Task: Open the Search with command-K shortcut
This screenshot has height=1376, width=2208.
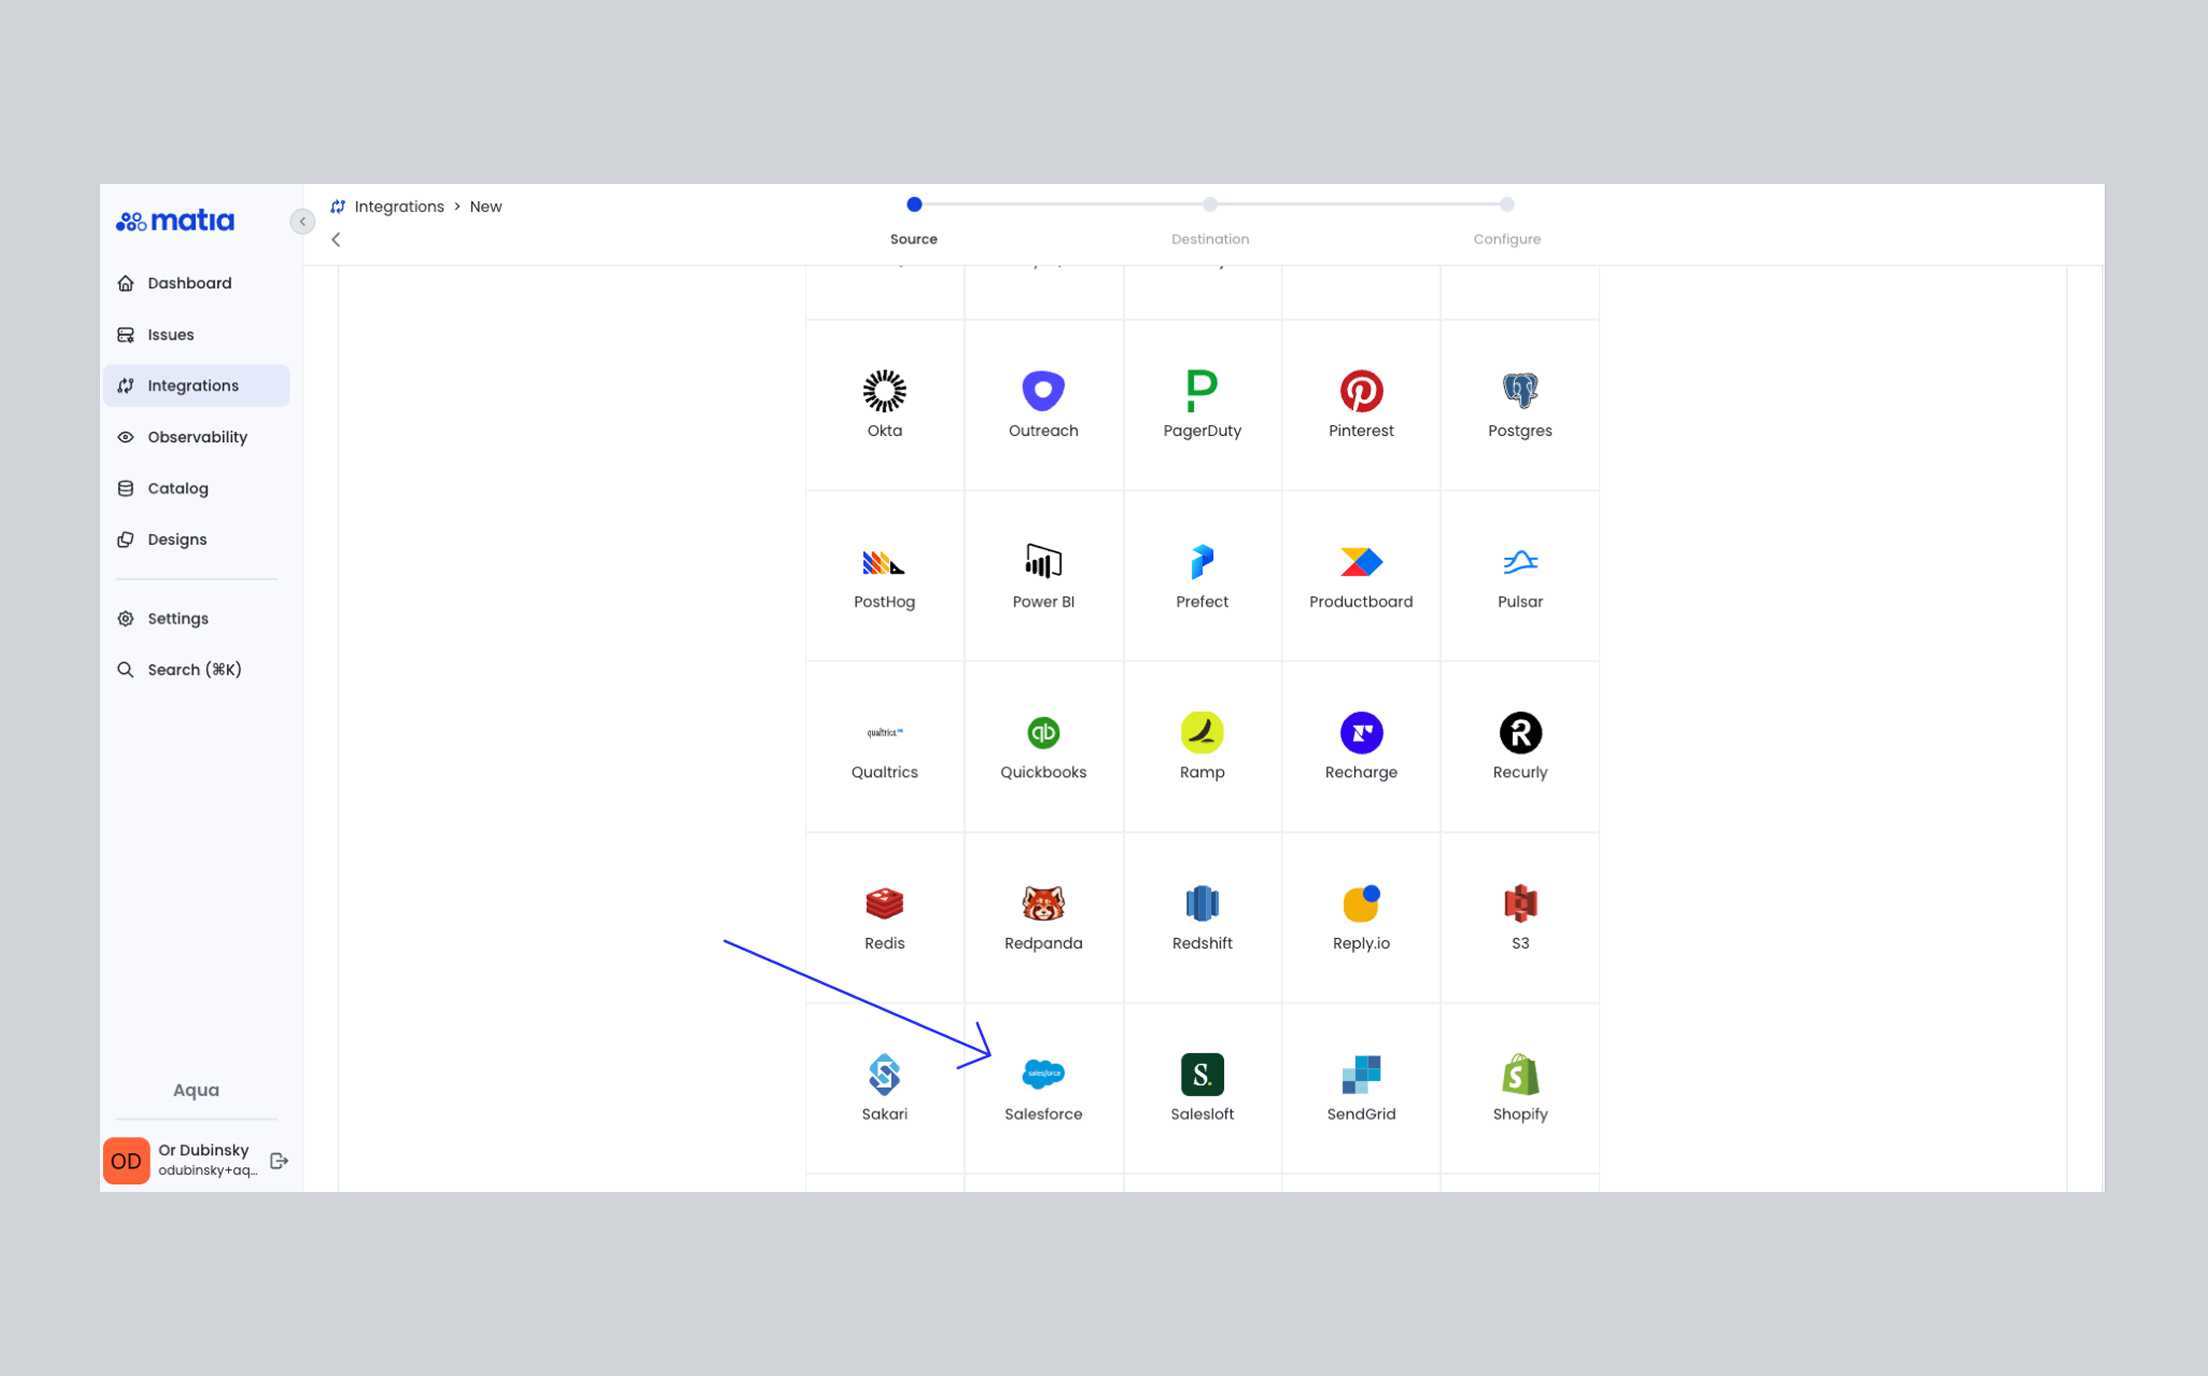Action: (193, 669)
